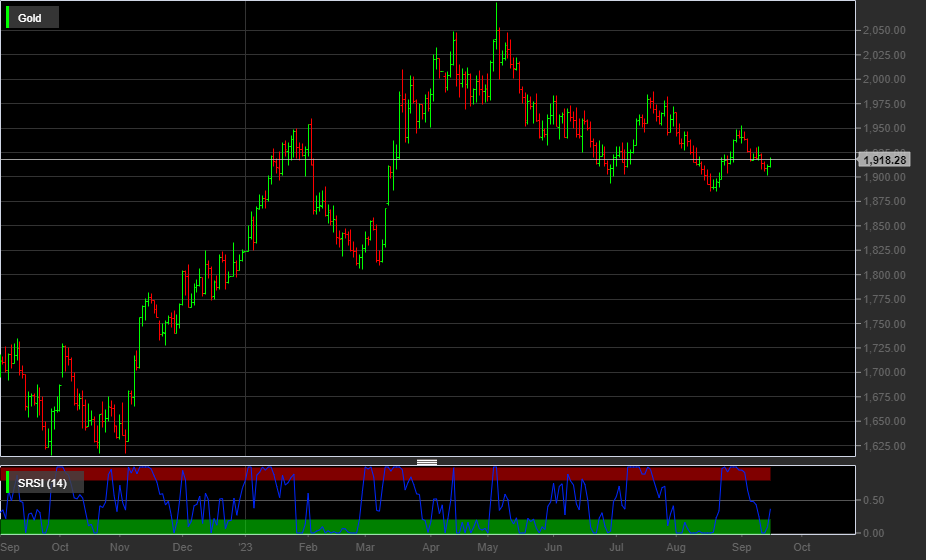
Task: Click the Jul label on time axis
Action: [616, 547]
